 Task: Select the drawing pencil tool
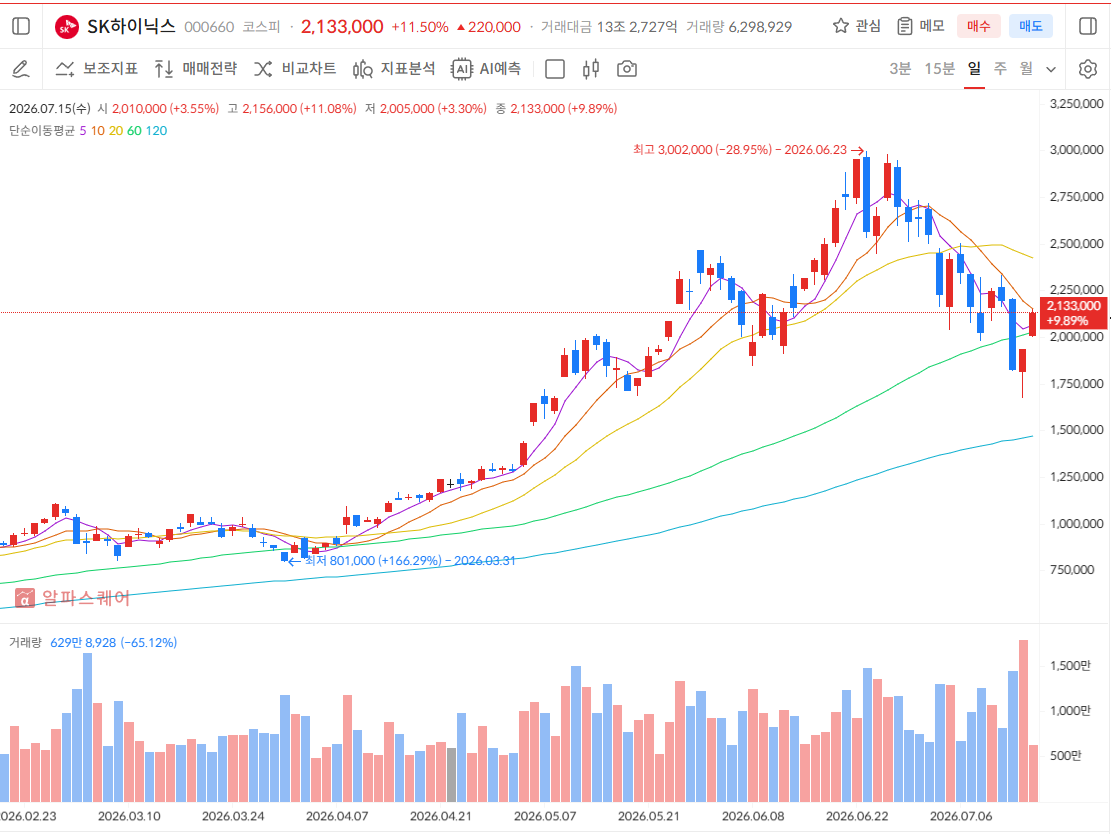(21, 69)
